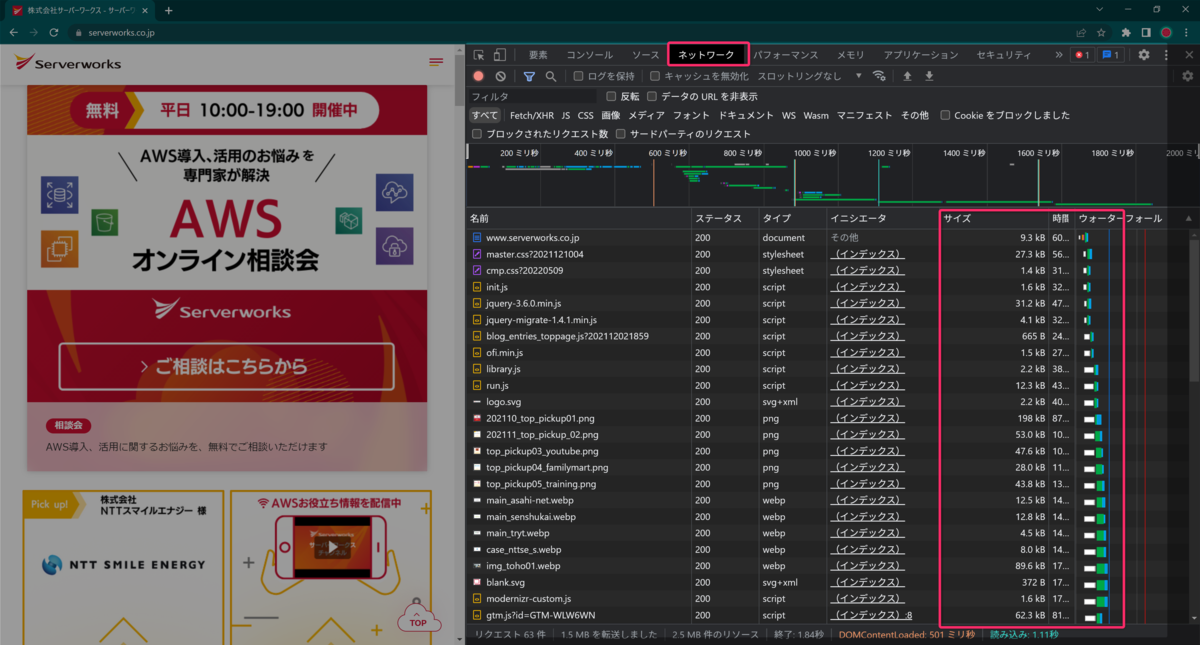Check the Cookie をブロックしました checkbox
Screen dimensions: 1200x645
[945, 115]
